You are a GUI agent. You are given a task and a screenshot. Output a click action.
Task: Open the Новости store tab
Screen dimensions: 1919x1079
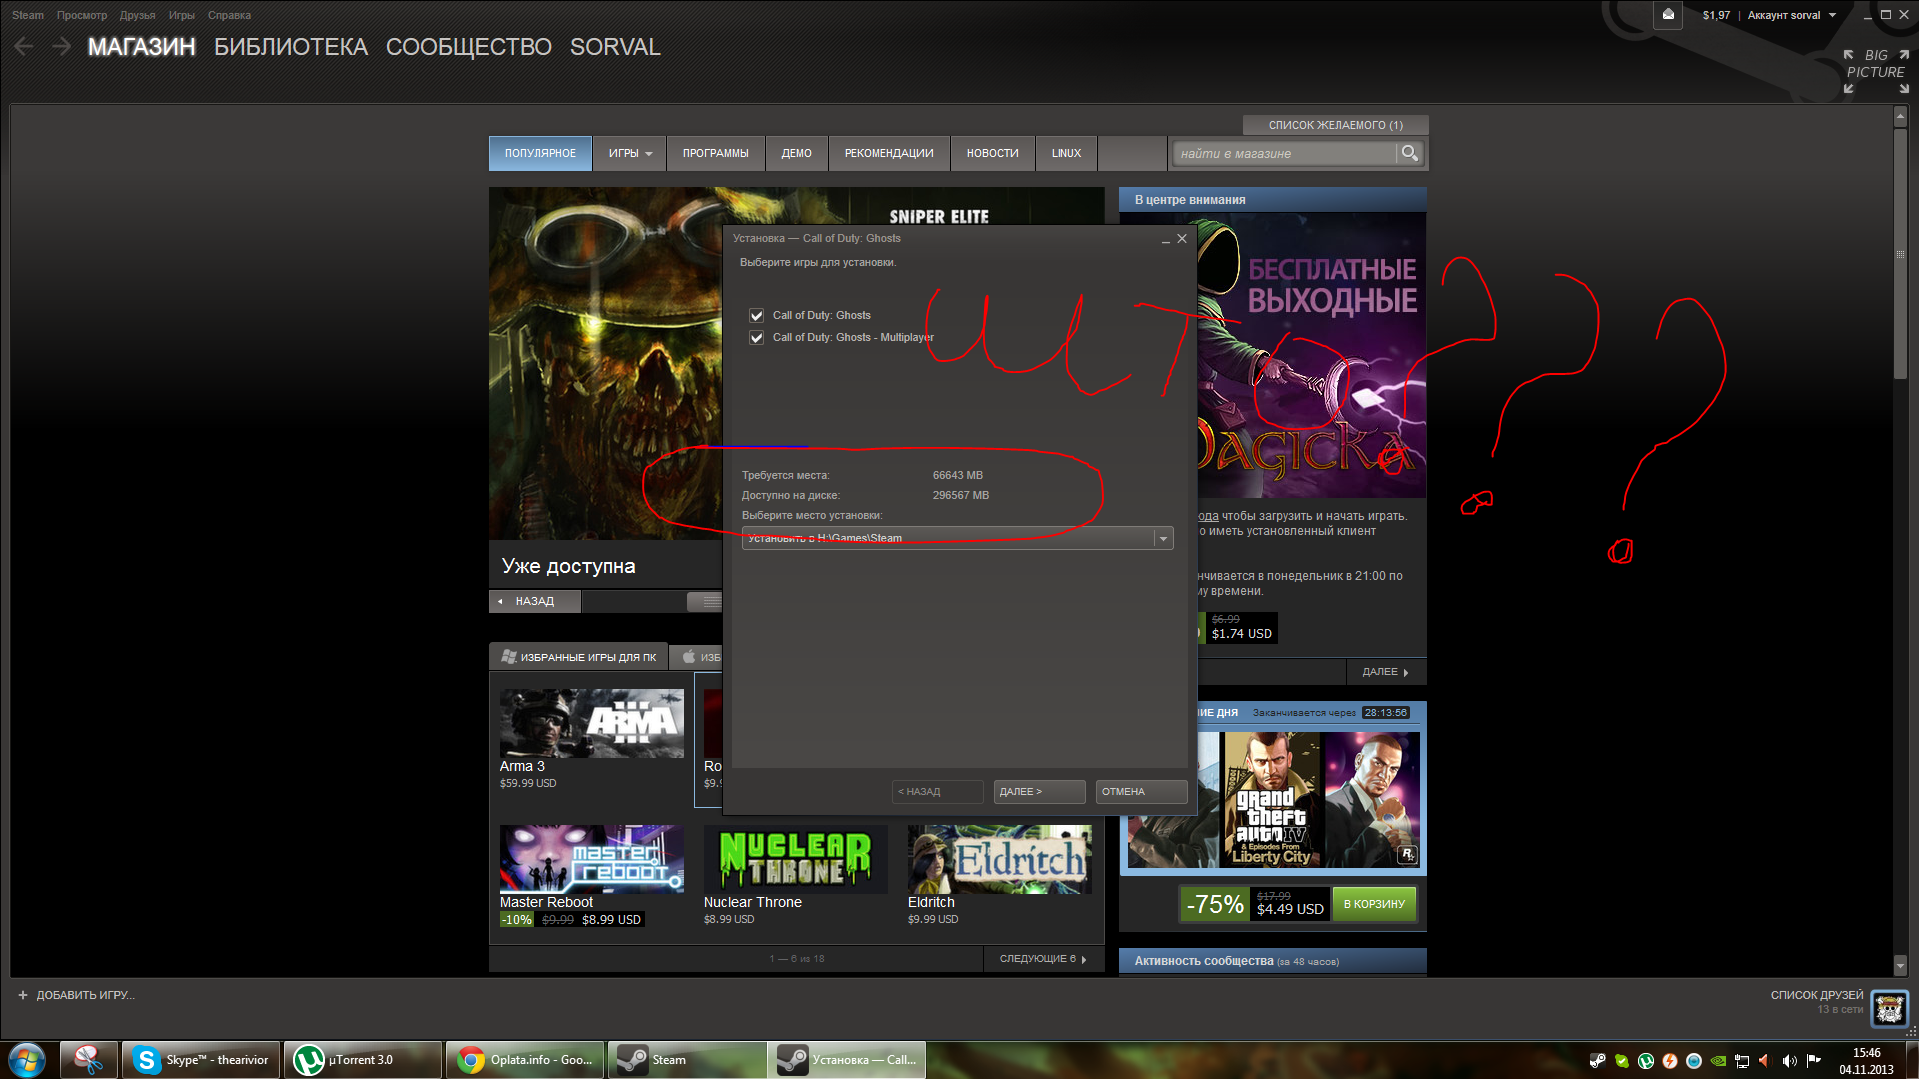(x=993, y=153)
